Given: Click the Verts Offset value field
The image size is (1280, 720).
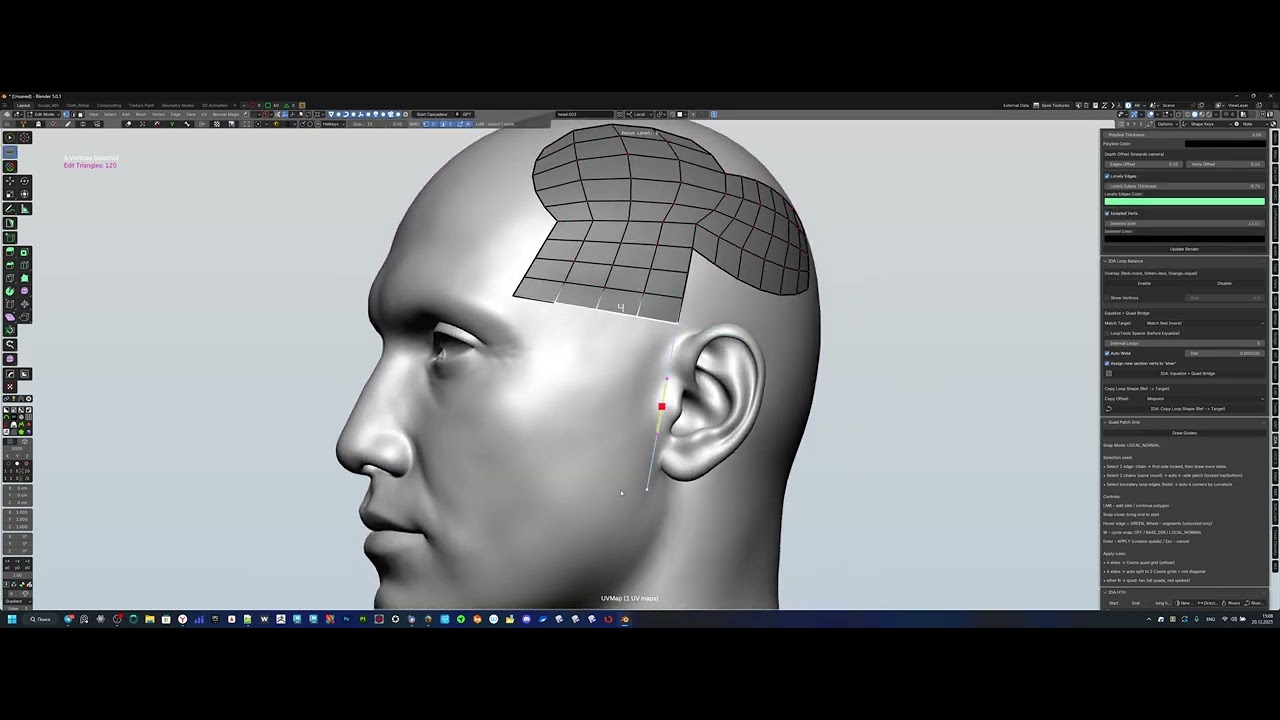Looking at the screenshot, I should click(1225, 164).
